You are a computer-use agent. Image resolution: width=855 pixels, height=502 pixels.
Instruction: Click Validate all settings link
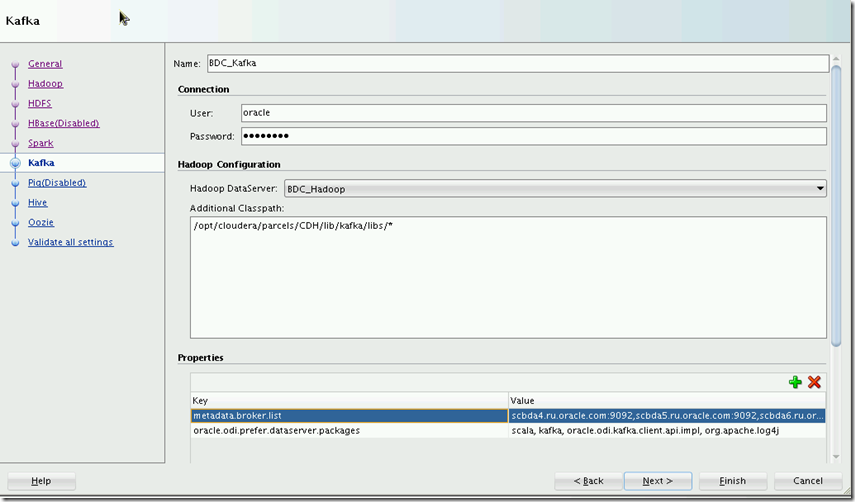[70, 242]
